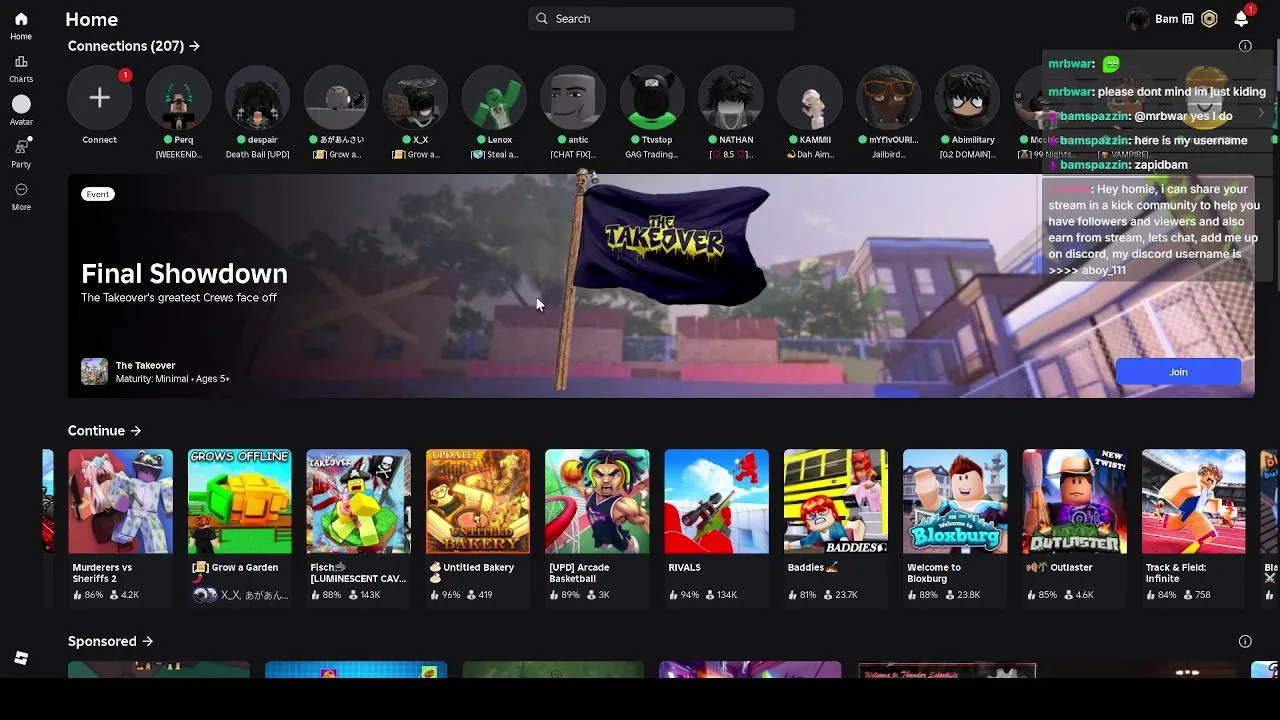Click the Untitled Bakery title text
1280x720 pixels.
click(x=478, y=567)
